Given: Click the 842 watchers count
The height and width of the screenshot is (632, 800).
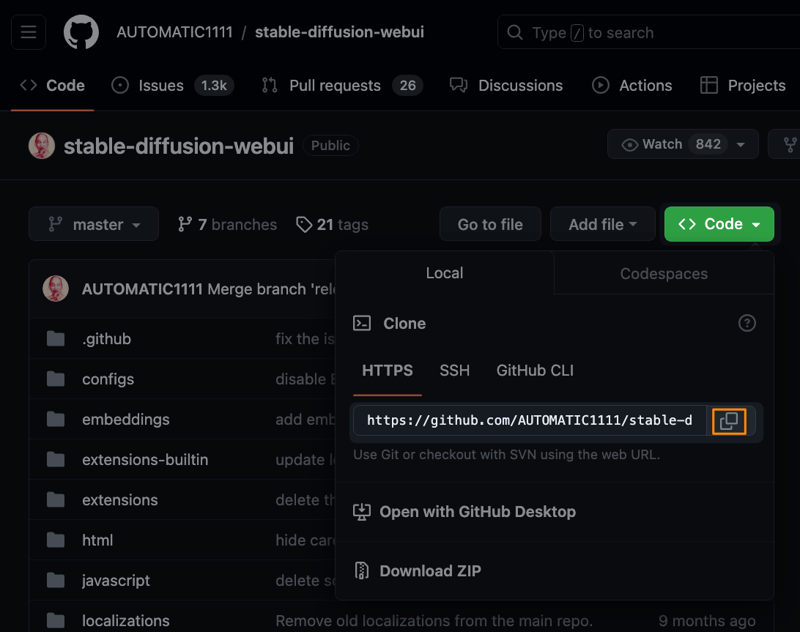Looking at the screenshot, I should 708,144.
